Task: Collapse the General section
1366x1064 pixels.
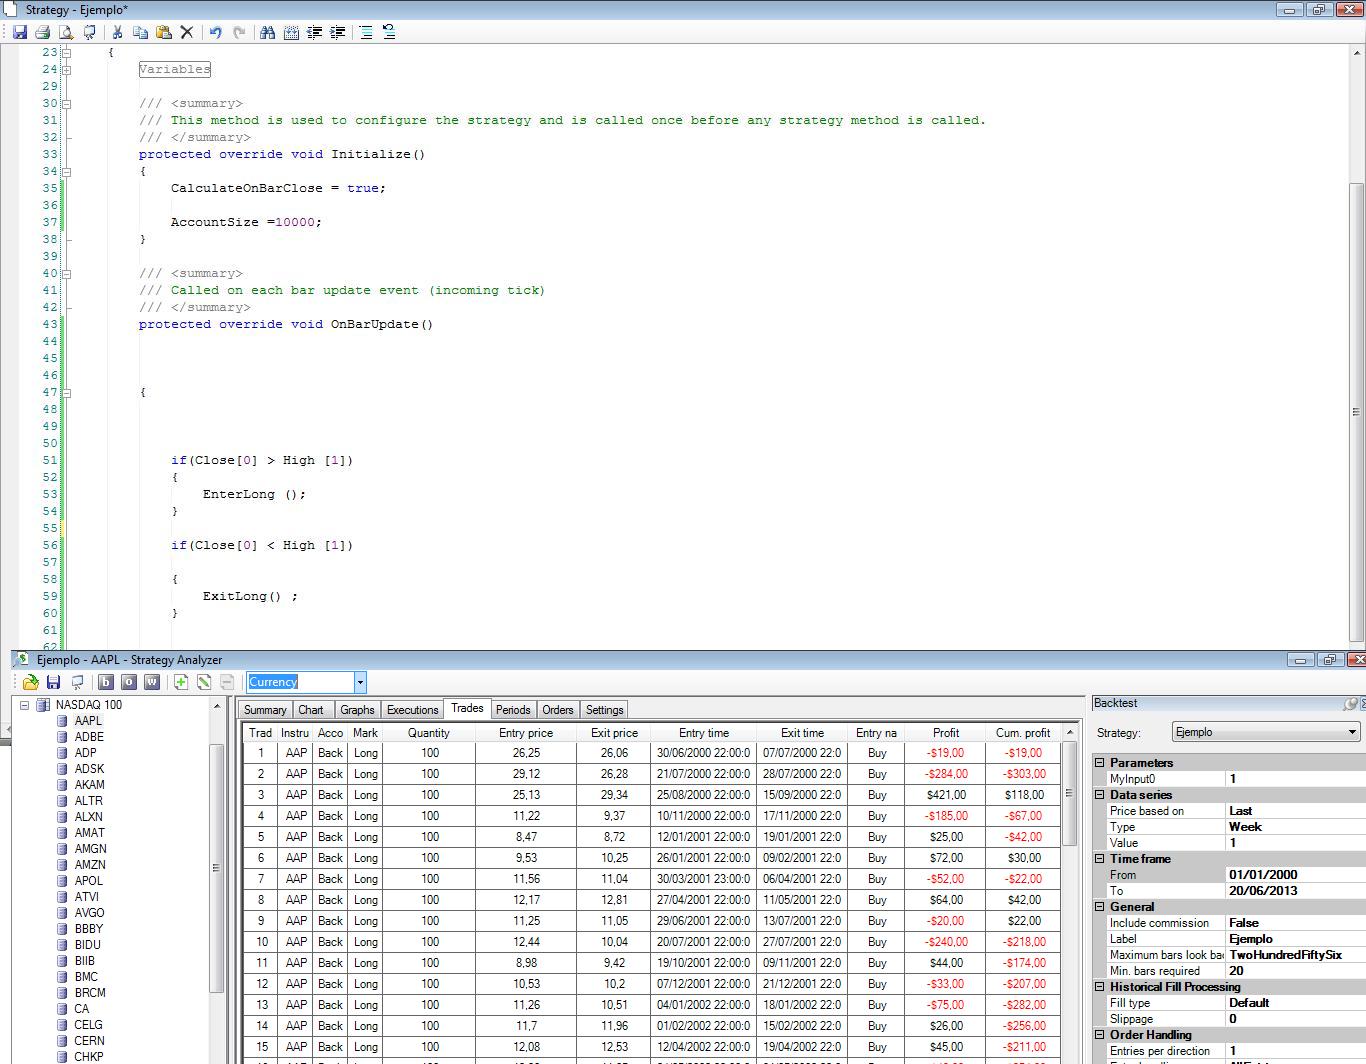Action: point(1100,907)
